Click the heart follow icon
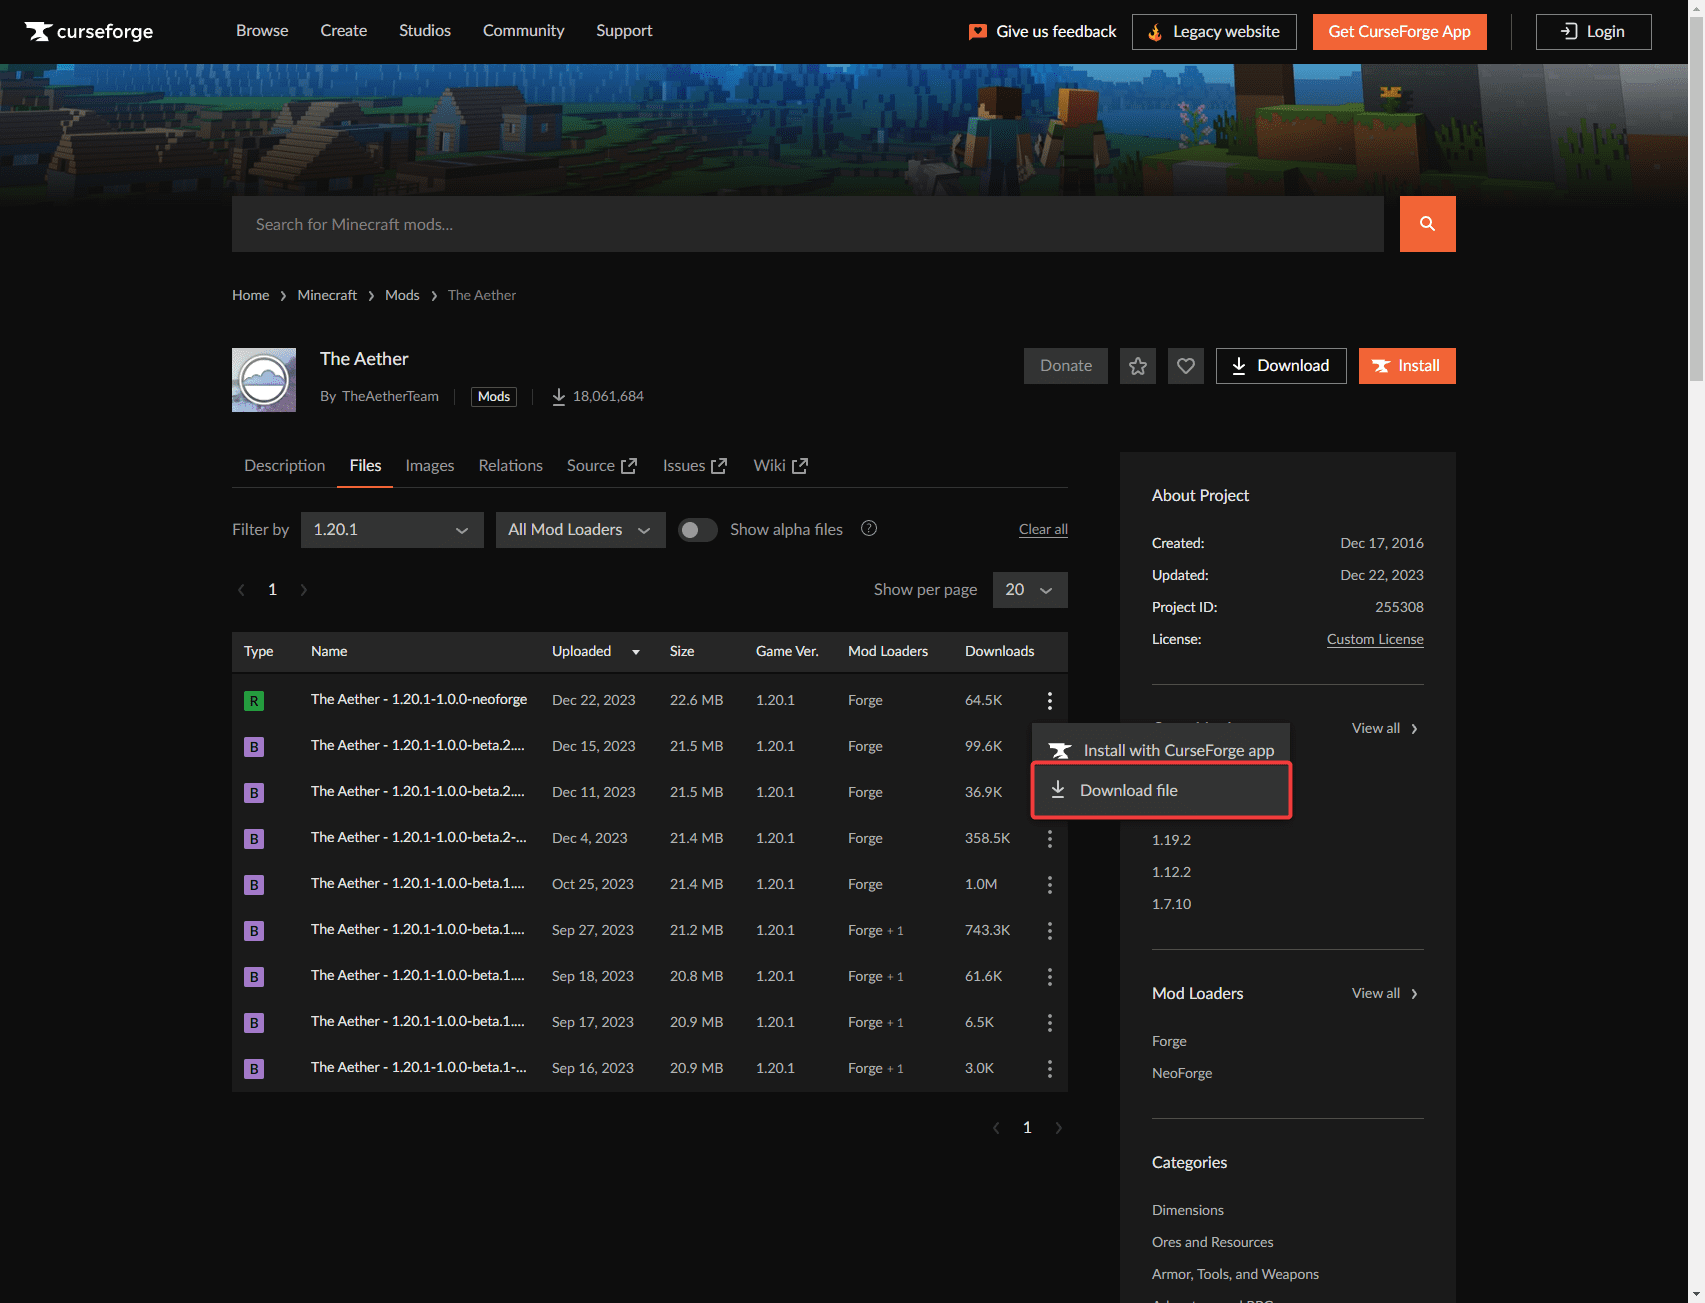The height and width of the screenshot is (1303, 1705). click(1186, 366)
